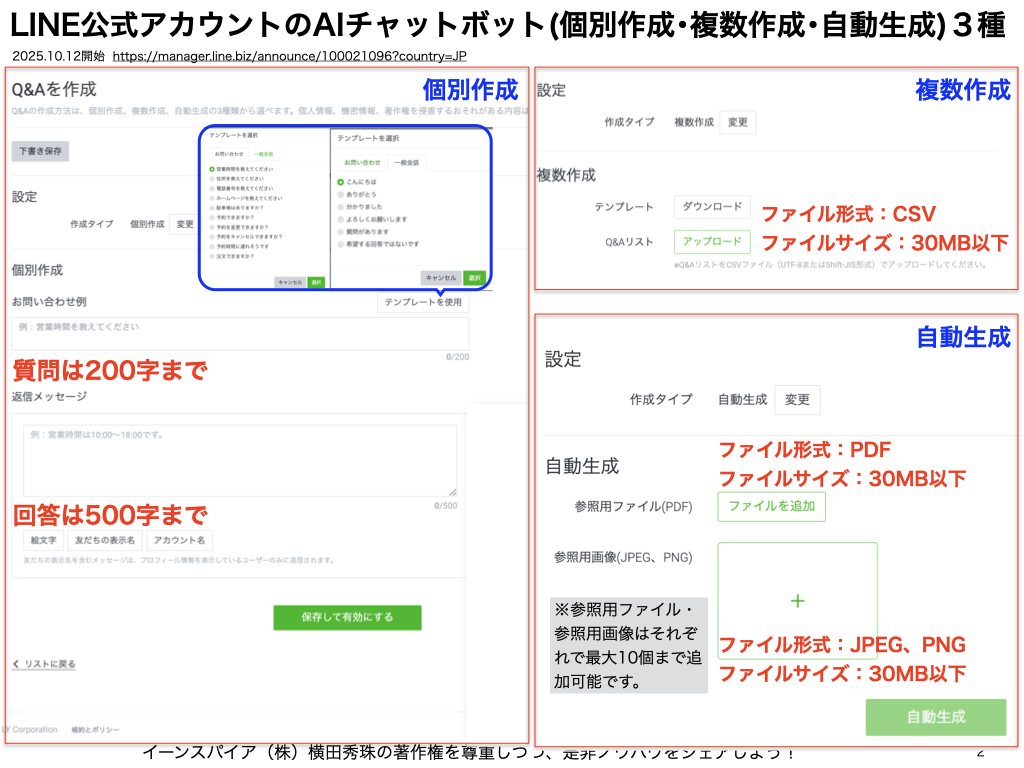Click the plus icon to add reference image

coord(797,601)
